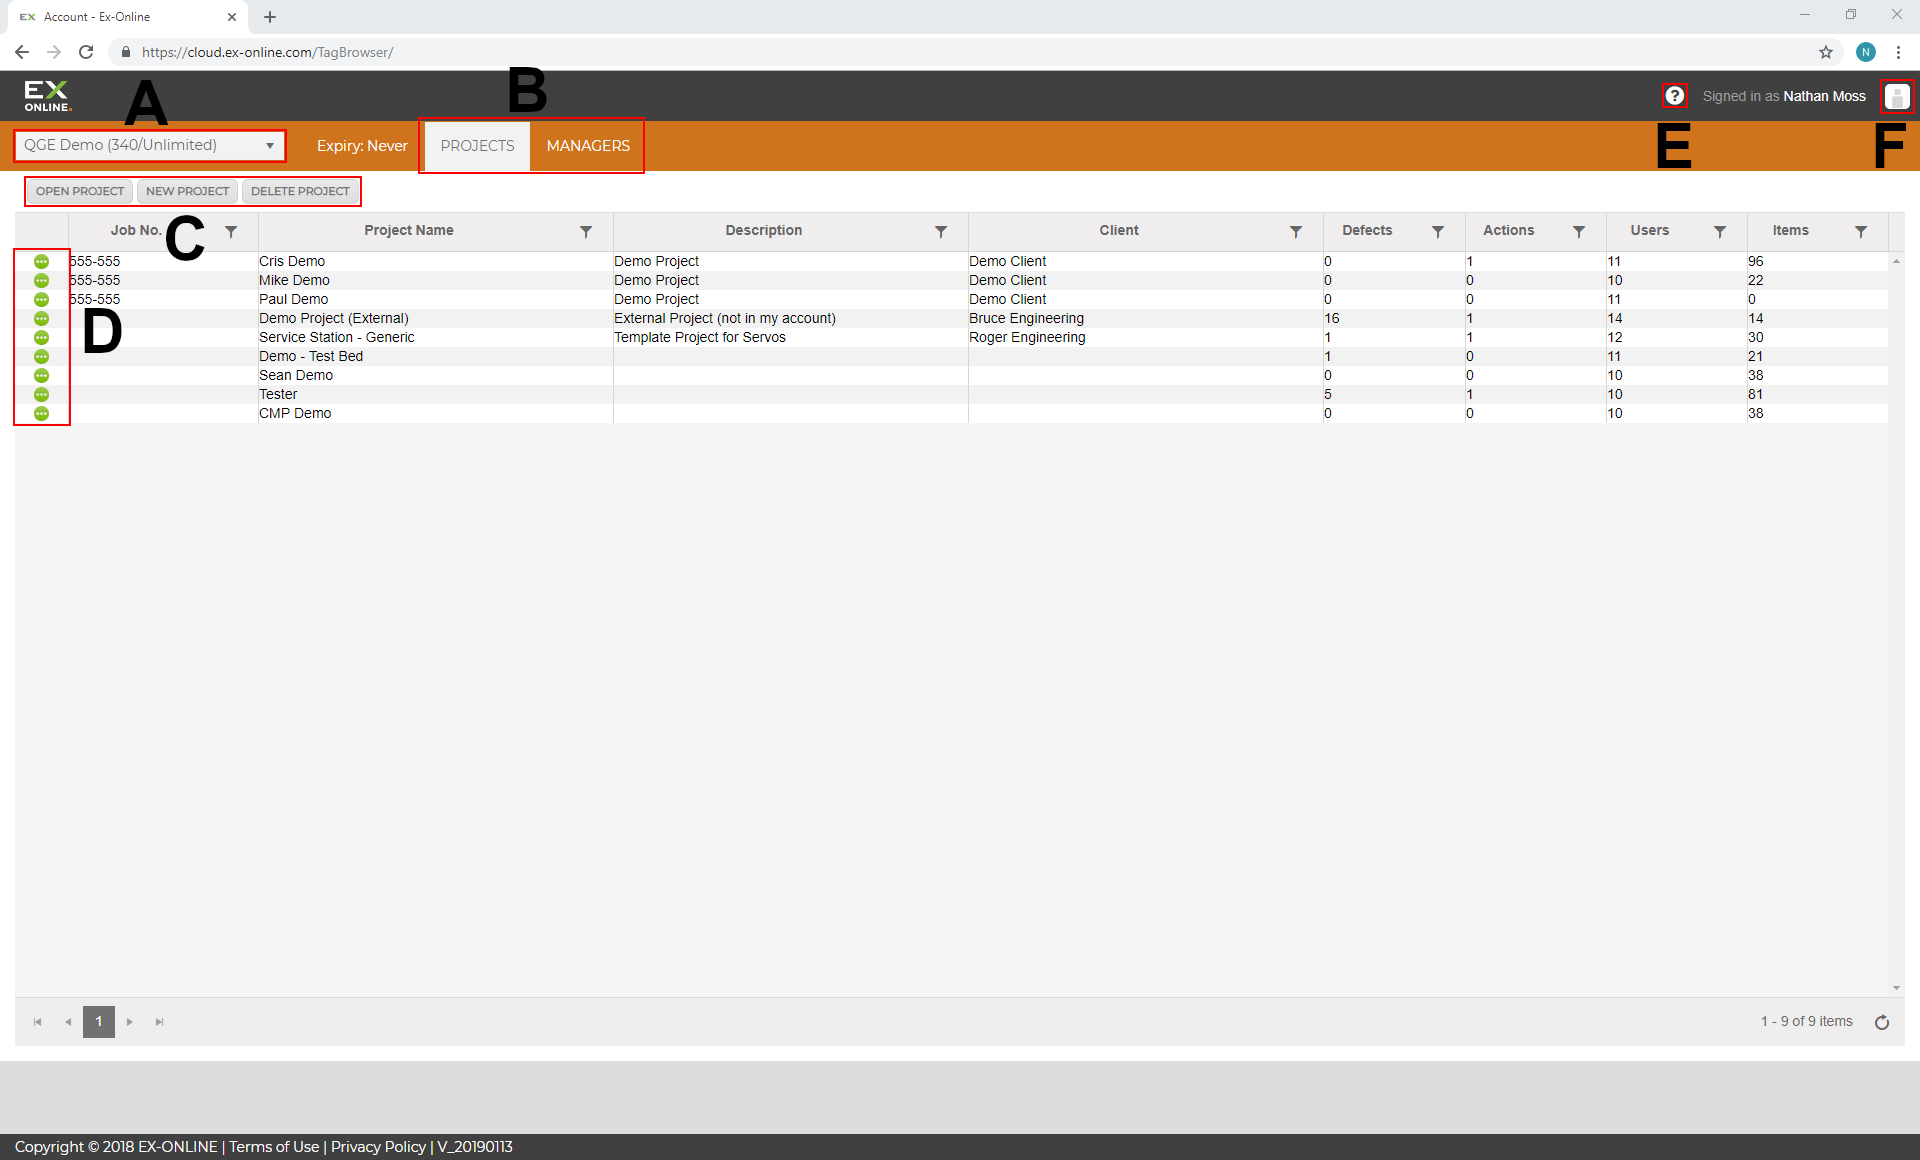Open filter for Client column
The height and width of the screenshot is (1160, 1920).
click(x=1295, y=231)
